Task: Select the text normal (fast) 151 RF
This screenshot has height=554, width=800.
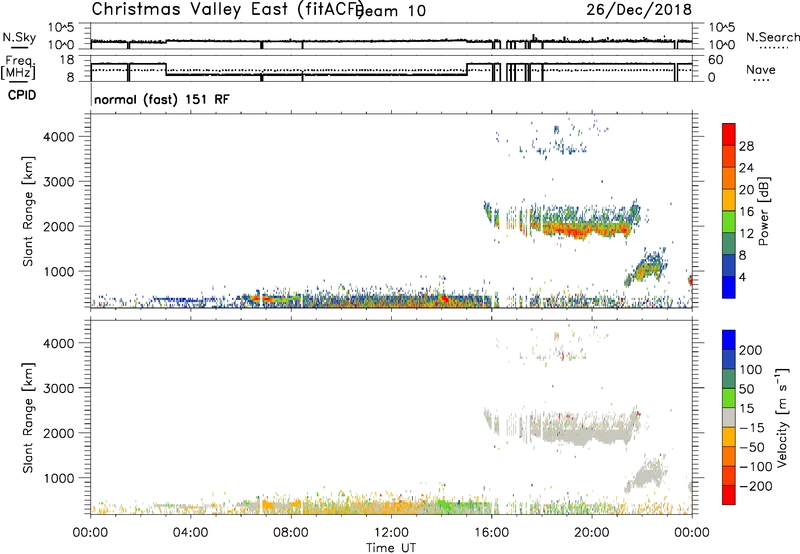Action: pyautogui.click(x=162, y=99)
